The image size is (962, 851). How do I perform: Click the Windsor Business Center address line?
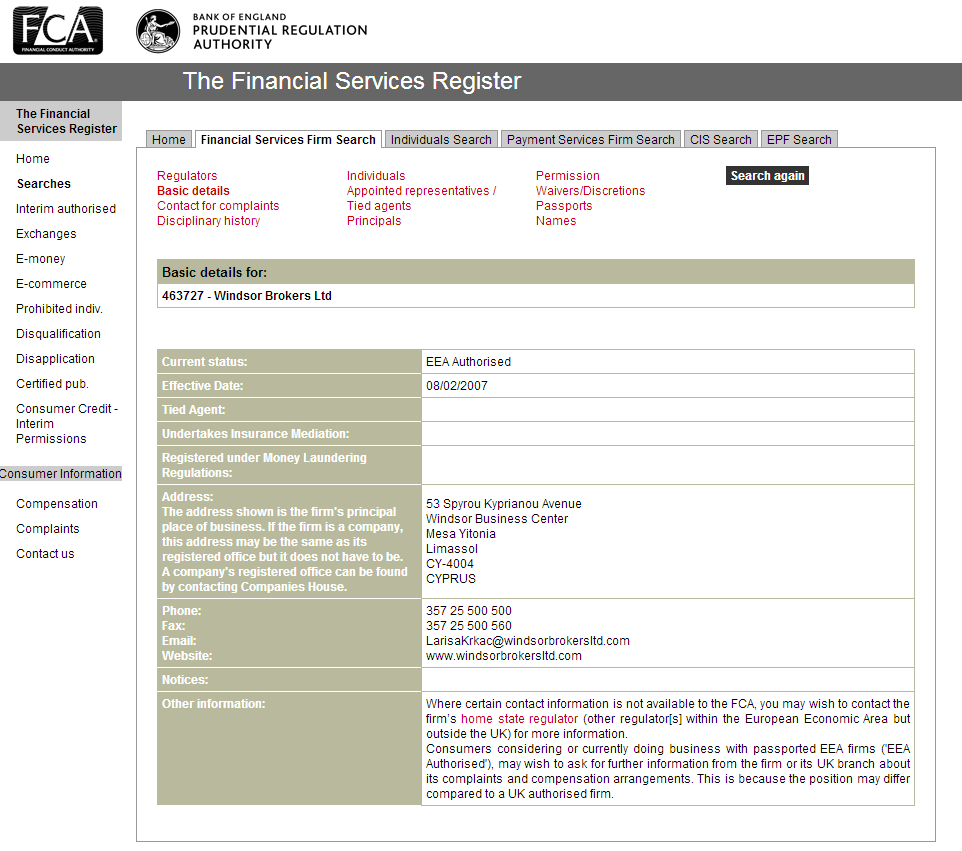pyautogui.click(x=497, y=518)
